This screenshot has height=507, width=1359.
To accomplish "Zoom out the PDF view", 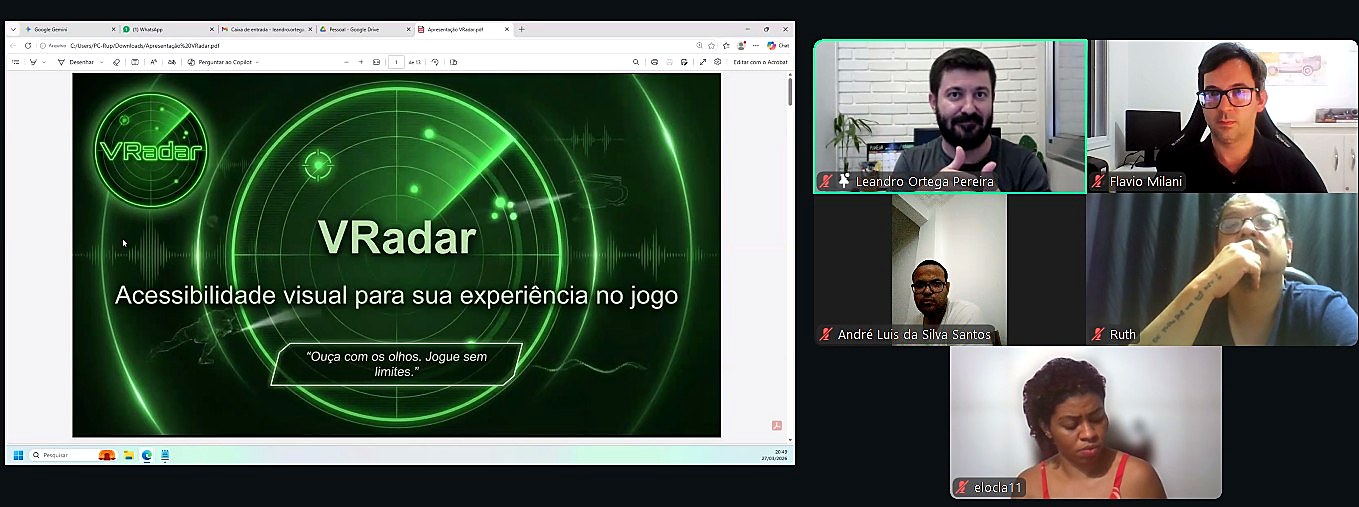I will click(x=346, y=62).
